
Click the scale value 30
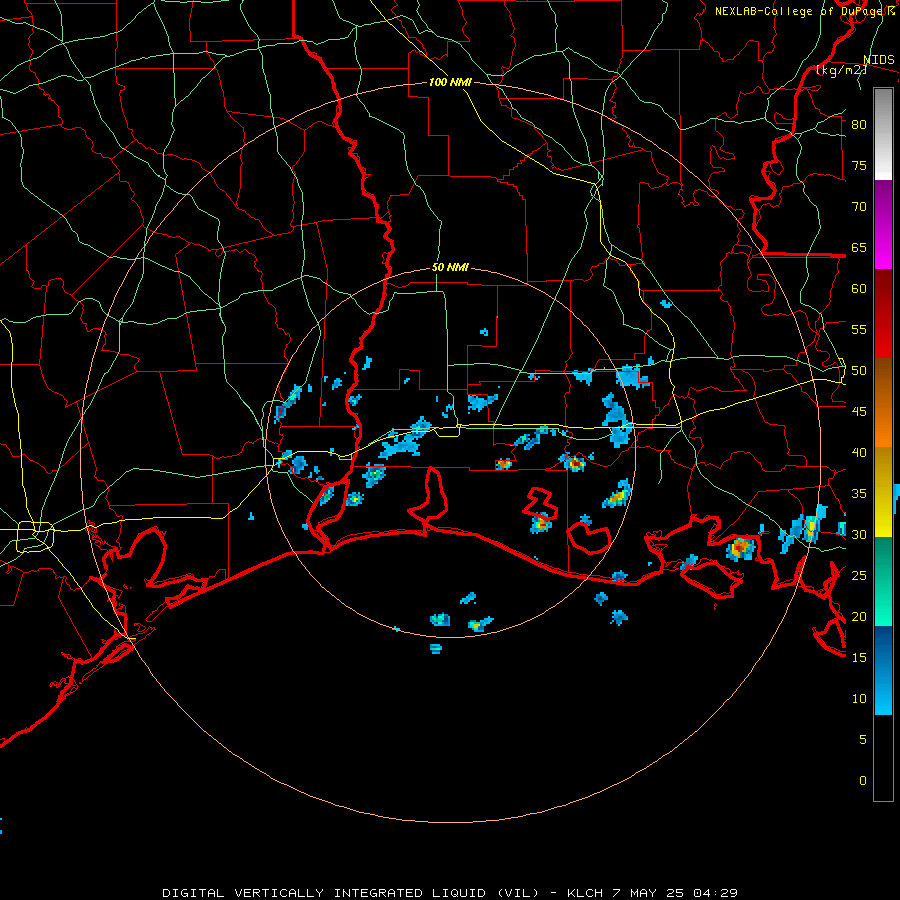859,535
